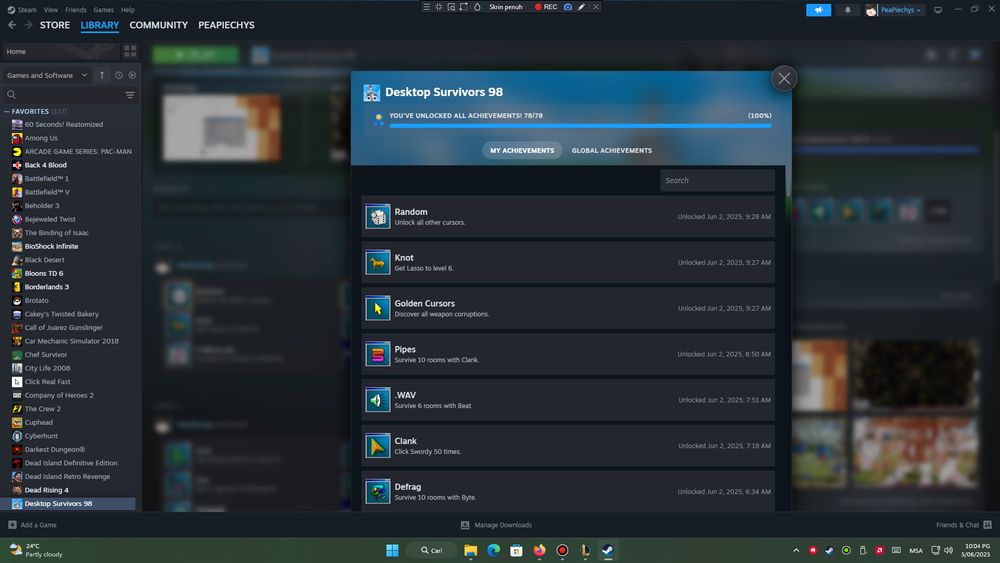Viewport: 1000px width, 563px height.
Task: Show hidden system tray icons
Action: click(x=796, y=550)
